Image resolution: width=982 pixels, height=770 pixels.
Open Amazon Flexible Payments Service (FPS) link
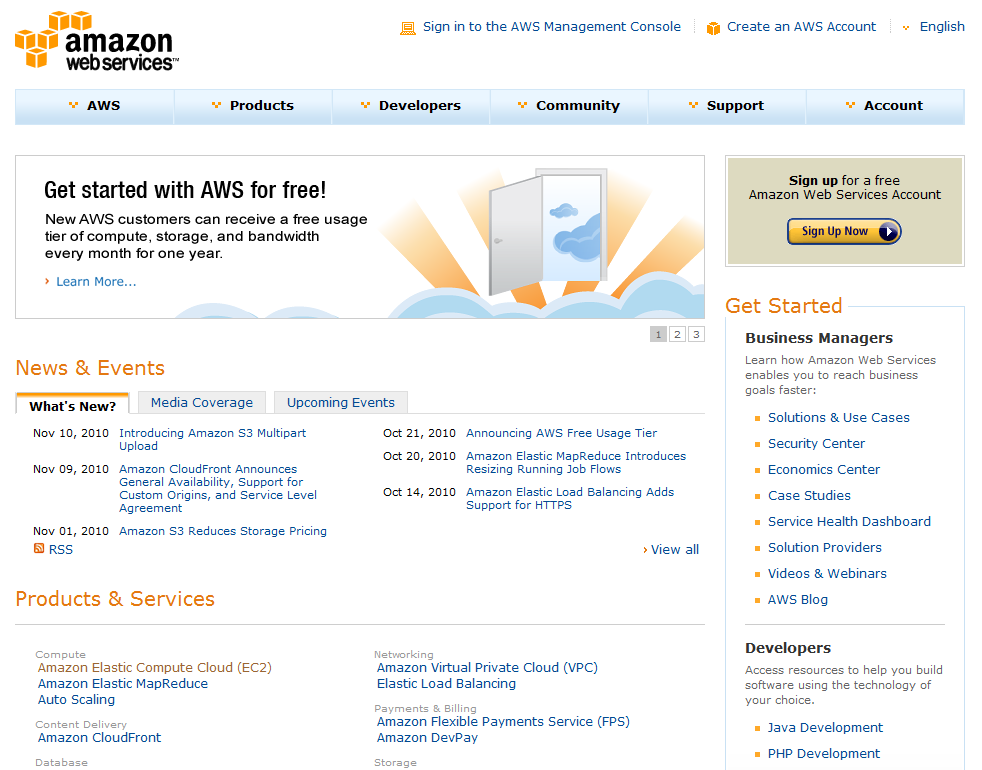point(503,722)
